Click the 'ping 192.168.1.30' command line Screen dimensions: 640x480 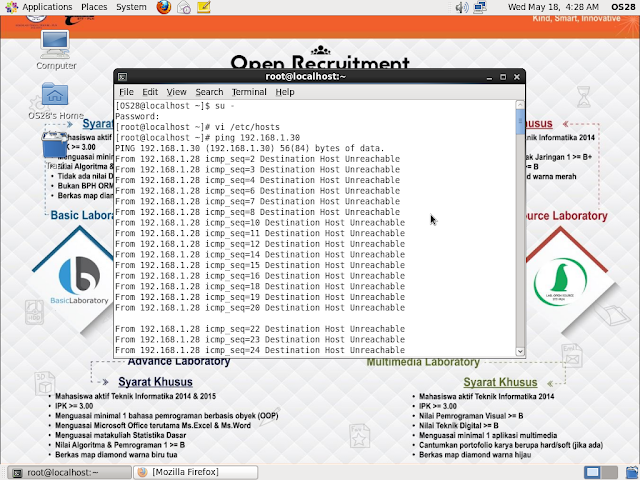coord(208,138)
